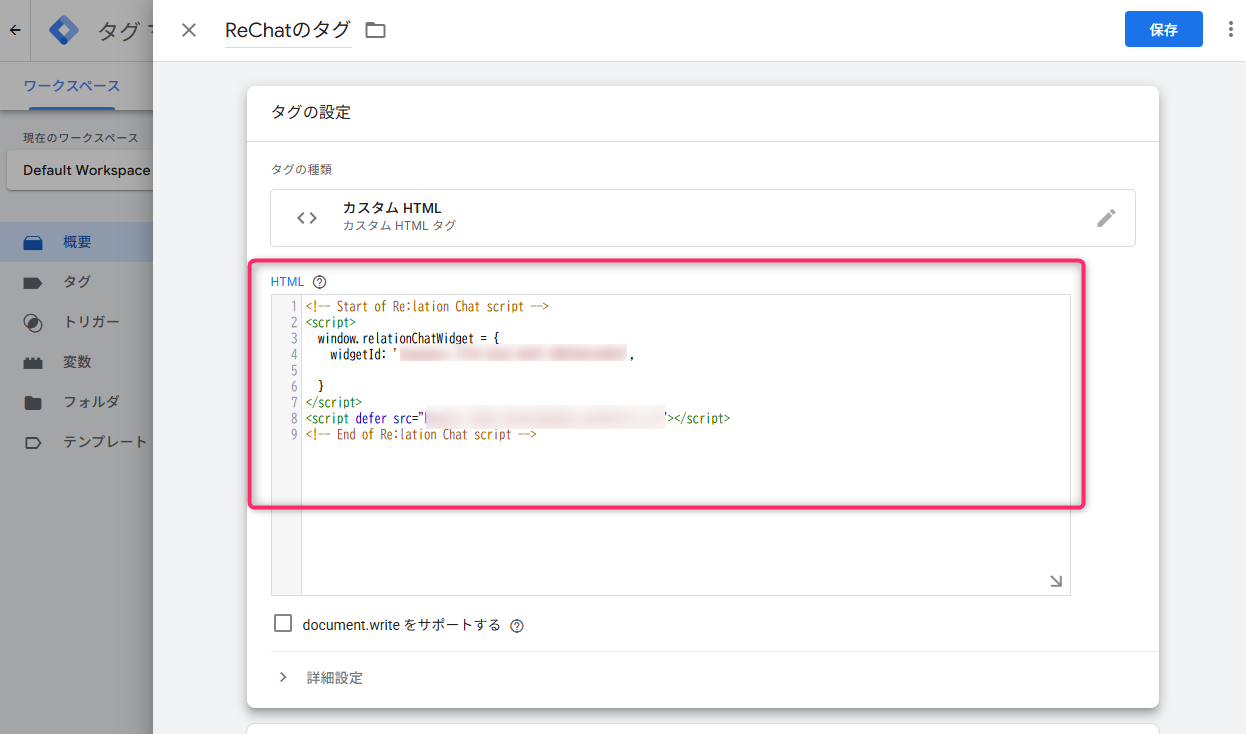This screenshot has height=734, width=1246.
Task: Close the ReChat tag editor panel
Action: [189, 30]
